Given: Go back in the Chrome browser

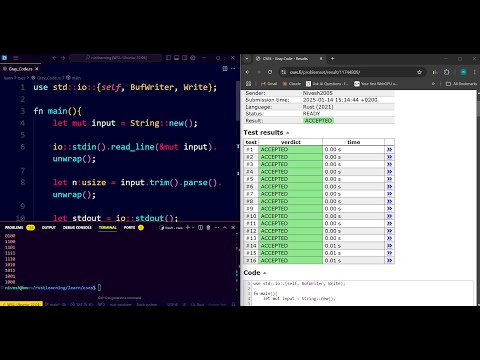Looking at the screenshot, I should pos(247,72).
